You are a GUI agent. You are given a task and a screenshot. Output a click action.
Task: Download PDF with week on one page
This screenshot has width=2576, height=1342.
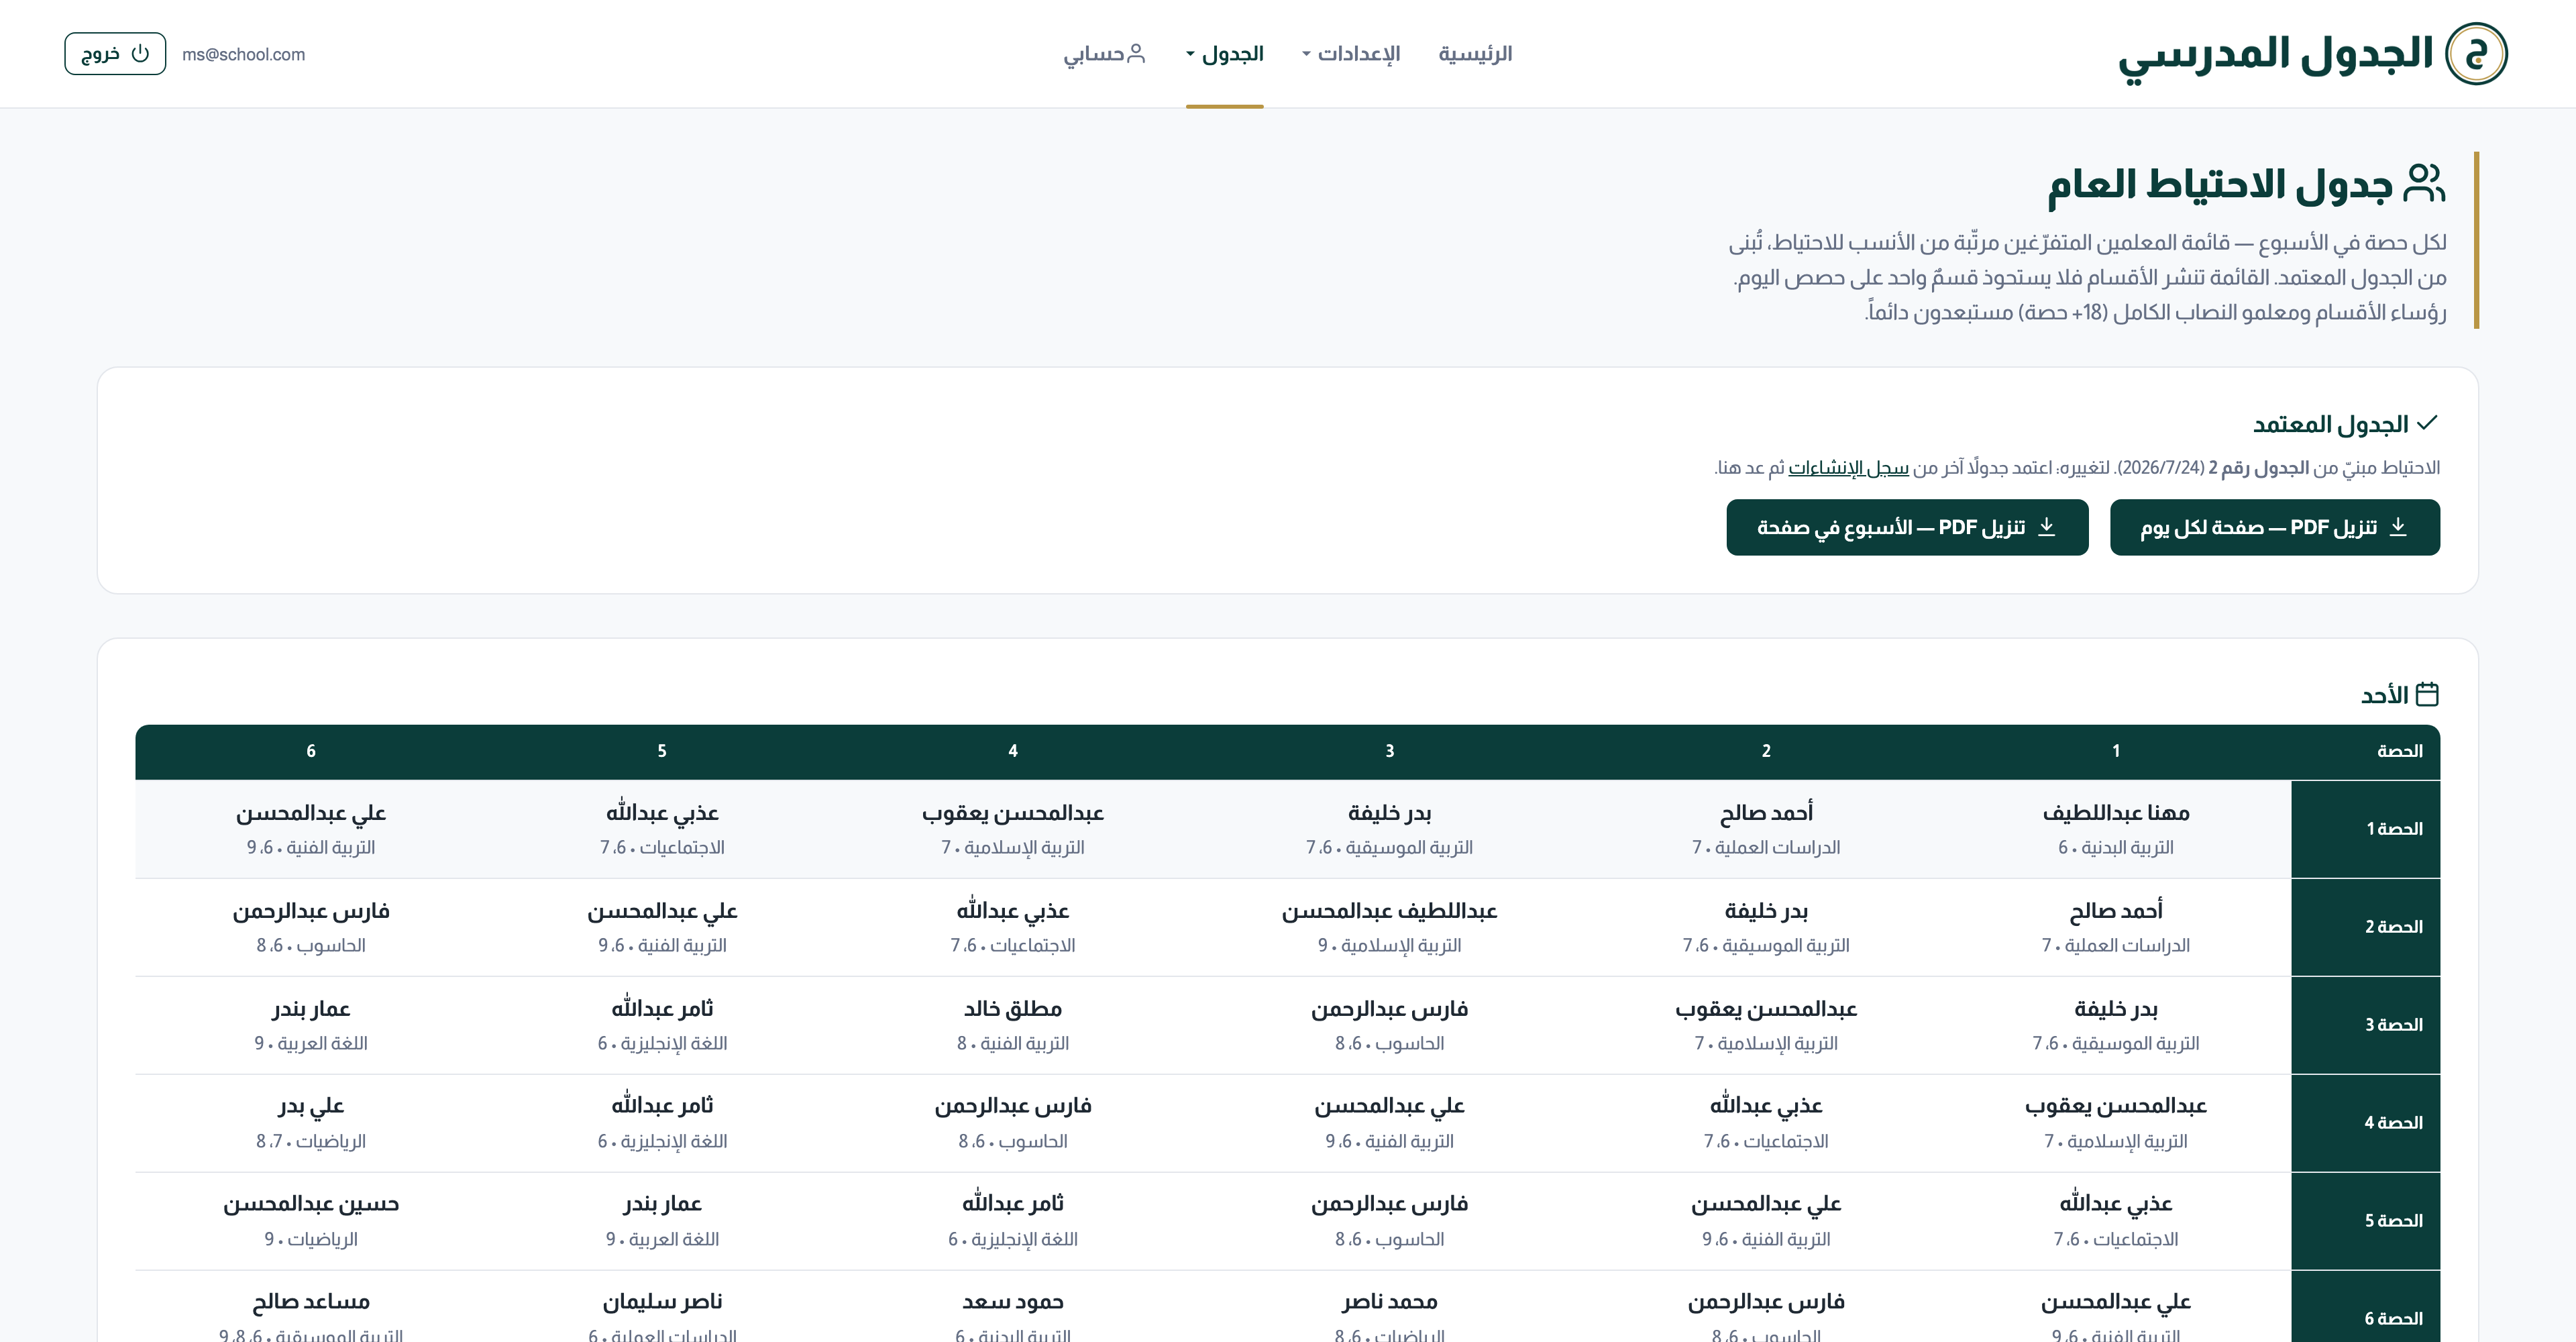(x=1907, y=527)
